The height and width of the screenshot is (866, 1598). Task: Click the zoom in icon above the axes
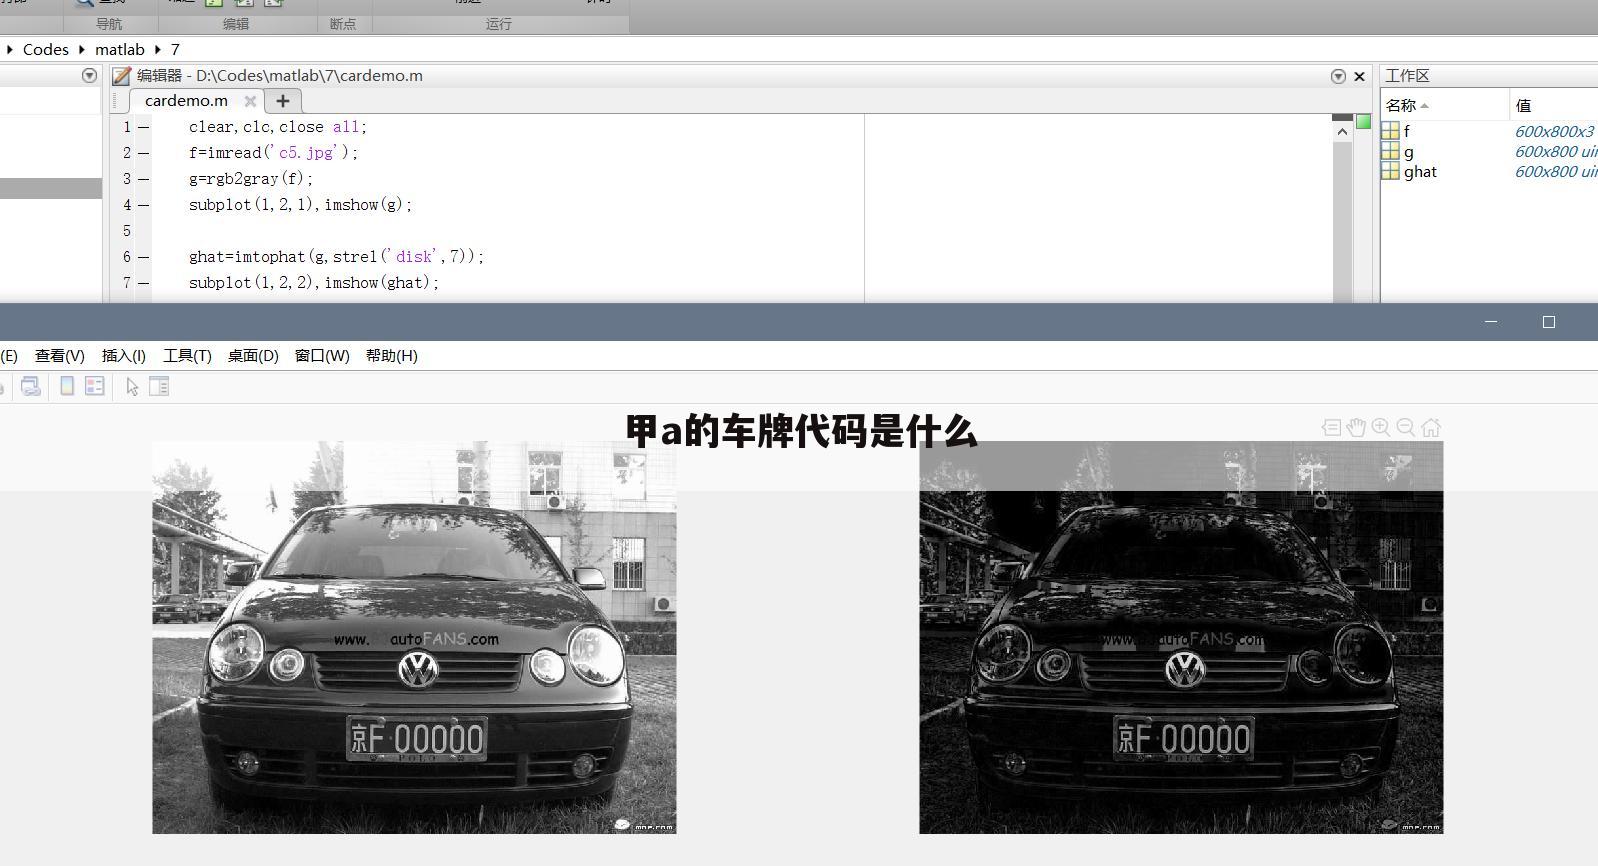tap(1381, 427)
